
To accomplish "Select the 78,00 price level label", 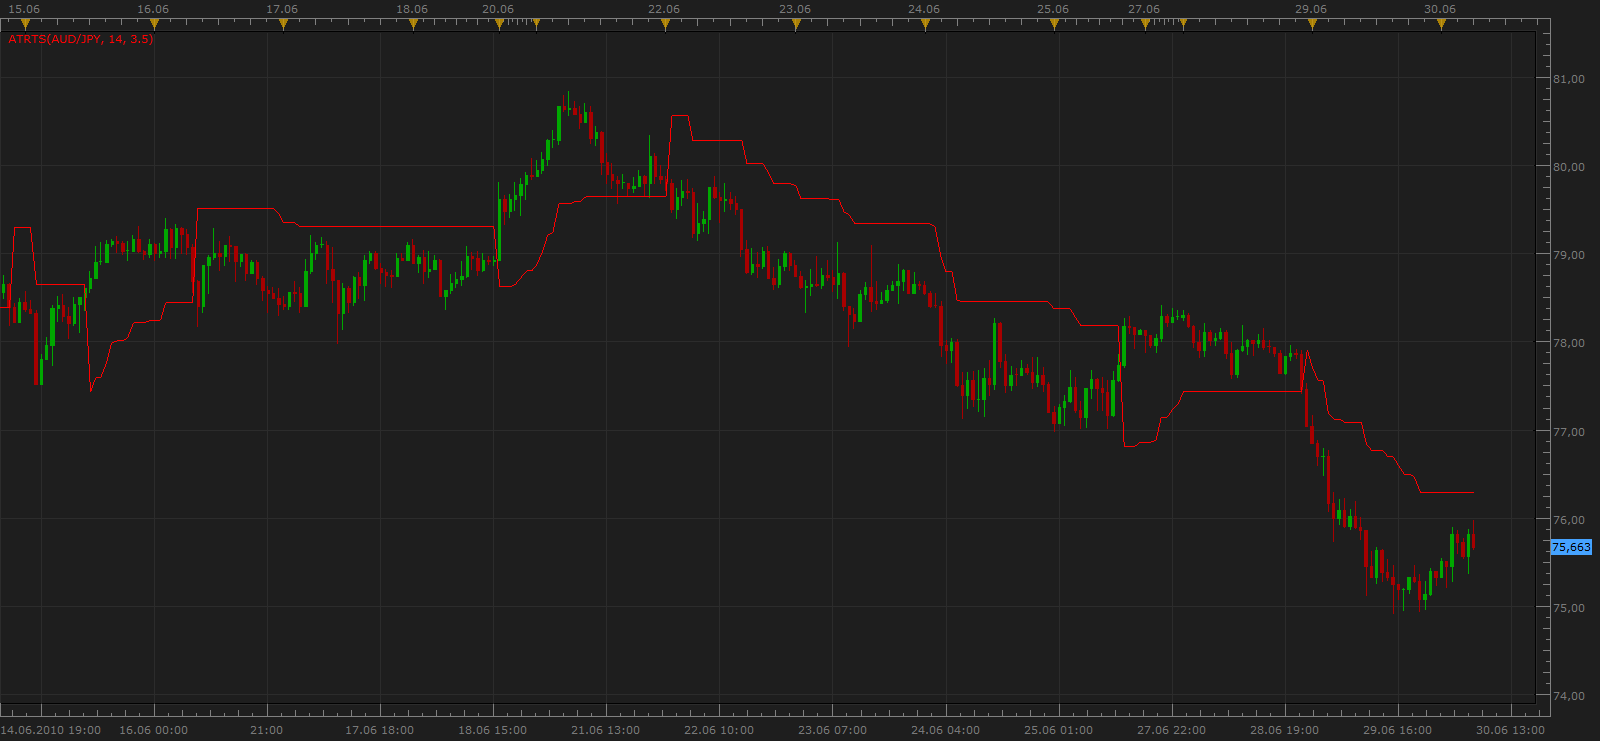I will click(x=1569, y=343).
